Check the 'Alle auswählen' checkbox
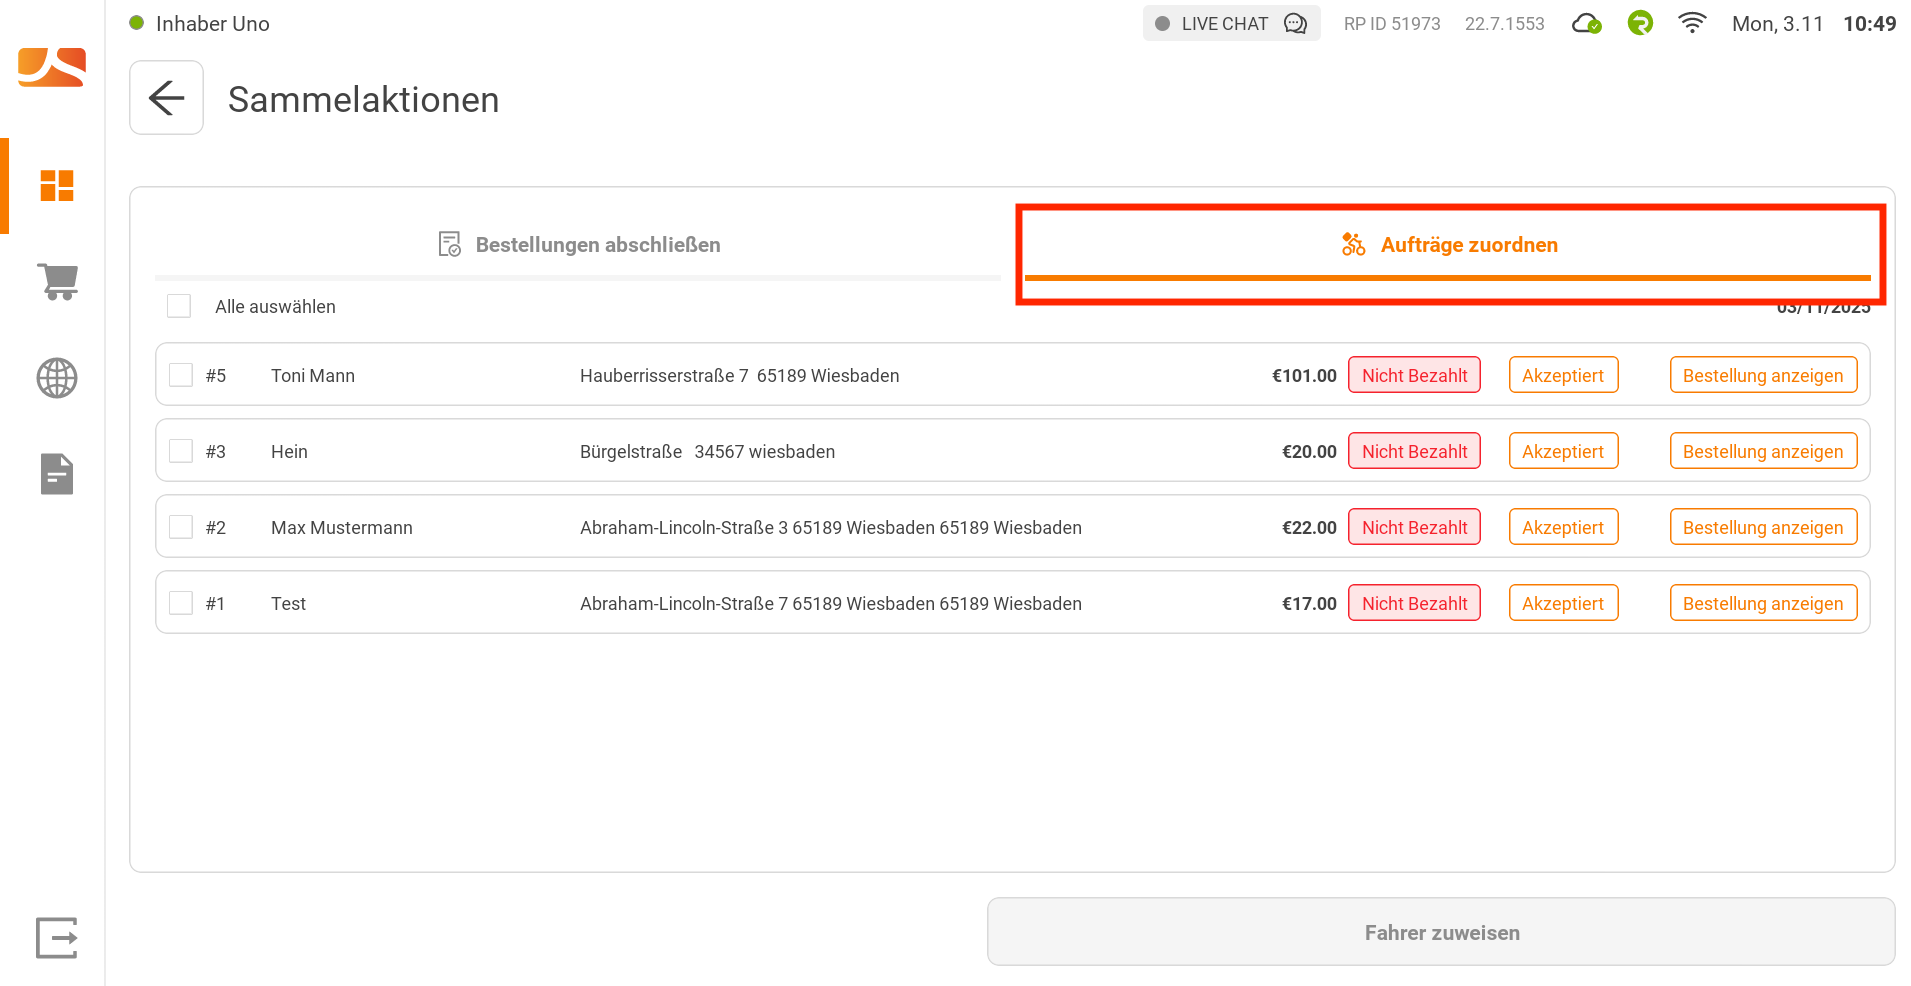Image resolution: width=1911 pixels, height=986 pixels. point(179,306)
